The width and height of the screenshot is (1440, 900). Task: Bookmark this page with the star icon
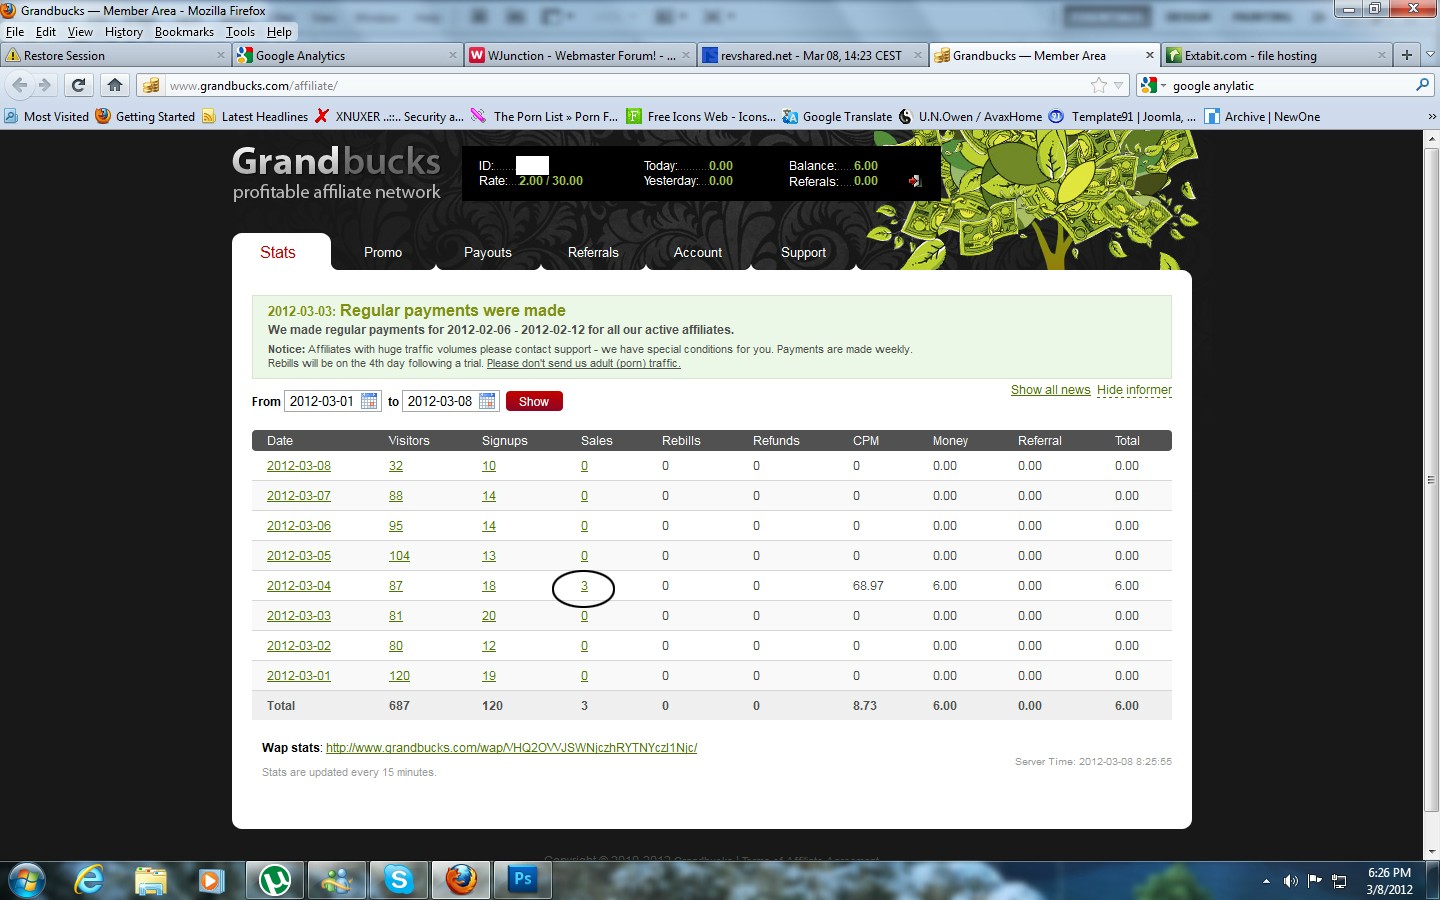click(1099, 85)
